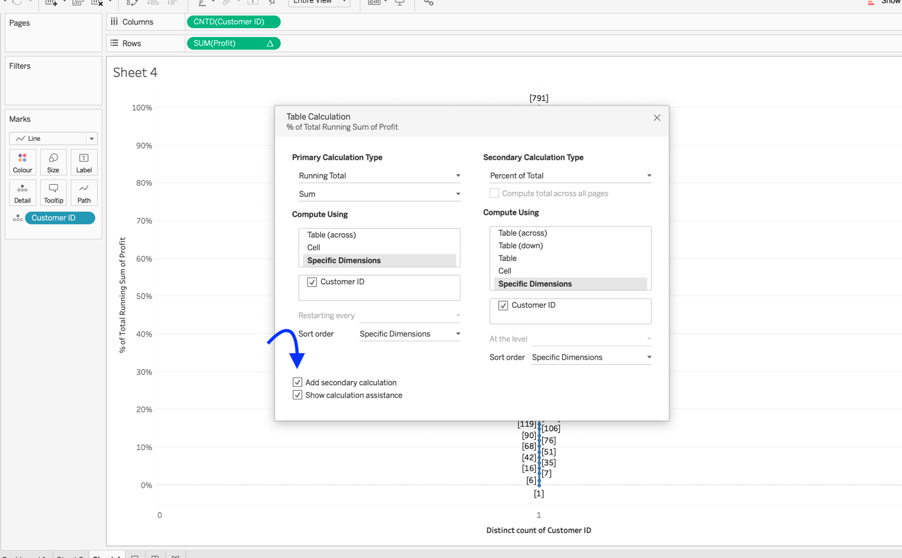Viewport: 902px width, 558px height.
Task: Click the CNTD(Customer ID) pill on Columns
Action: [234, 22]
